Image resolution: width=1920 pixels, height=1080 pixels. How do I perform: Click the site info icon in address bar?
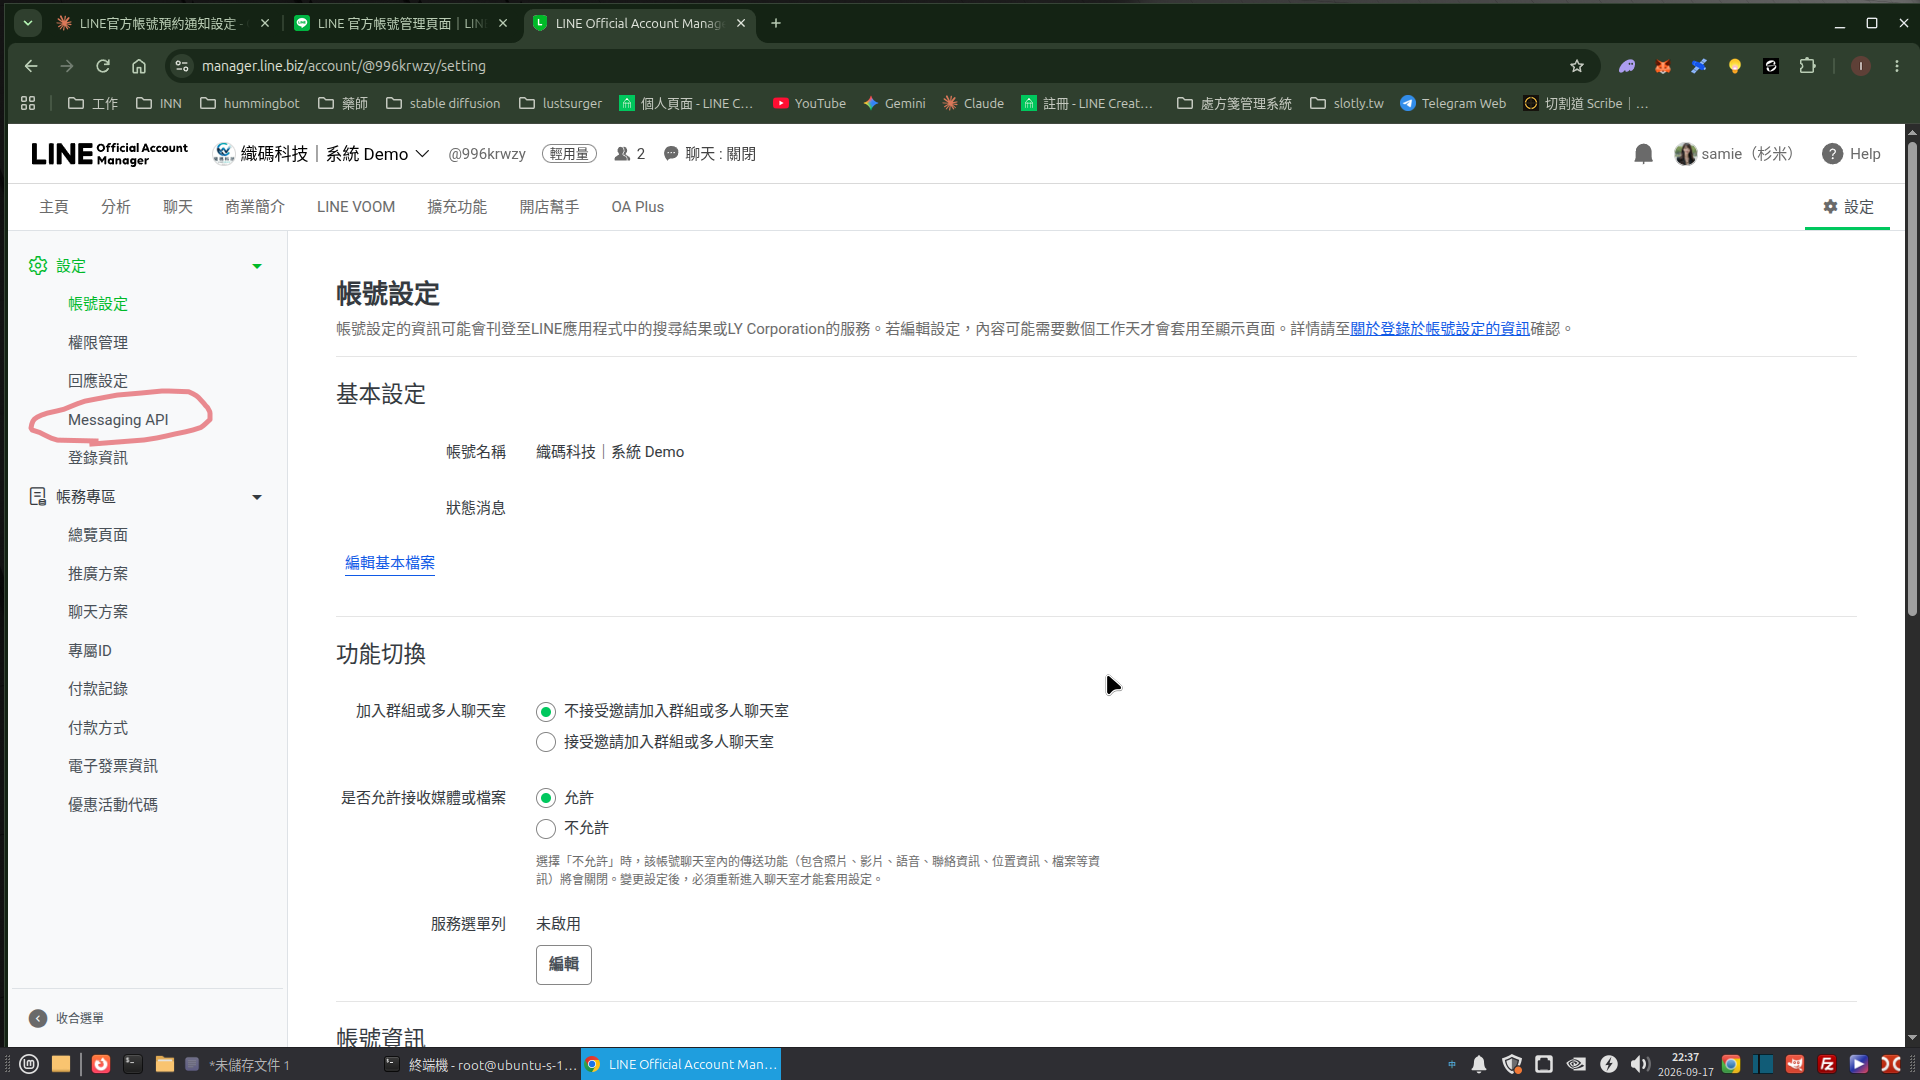coord(181,66)
